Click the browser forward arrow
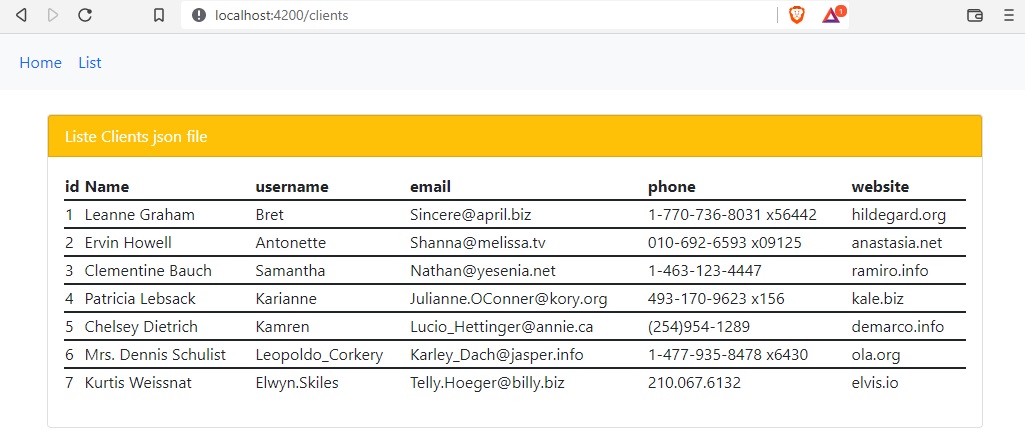1025x445 pixels. tap(53, 15)
